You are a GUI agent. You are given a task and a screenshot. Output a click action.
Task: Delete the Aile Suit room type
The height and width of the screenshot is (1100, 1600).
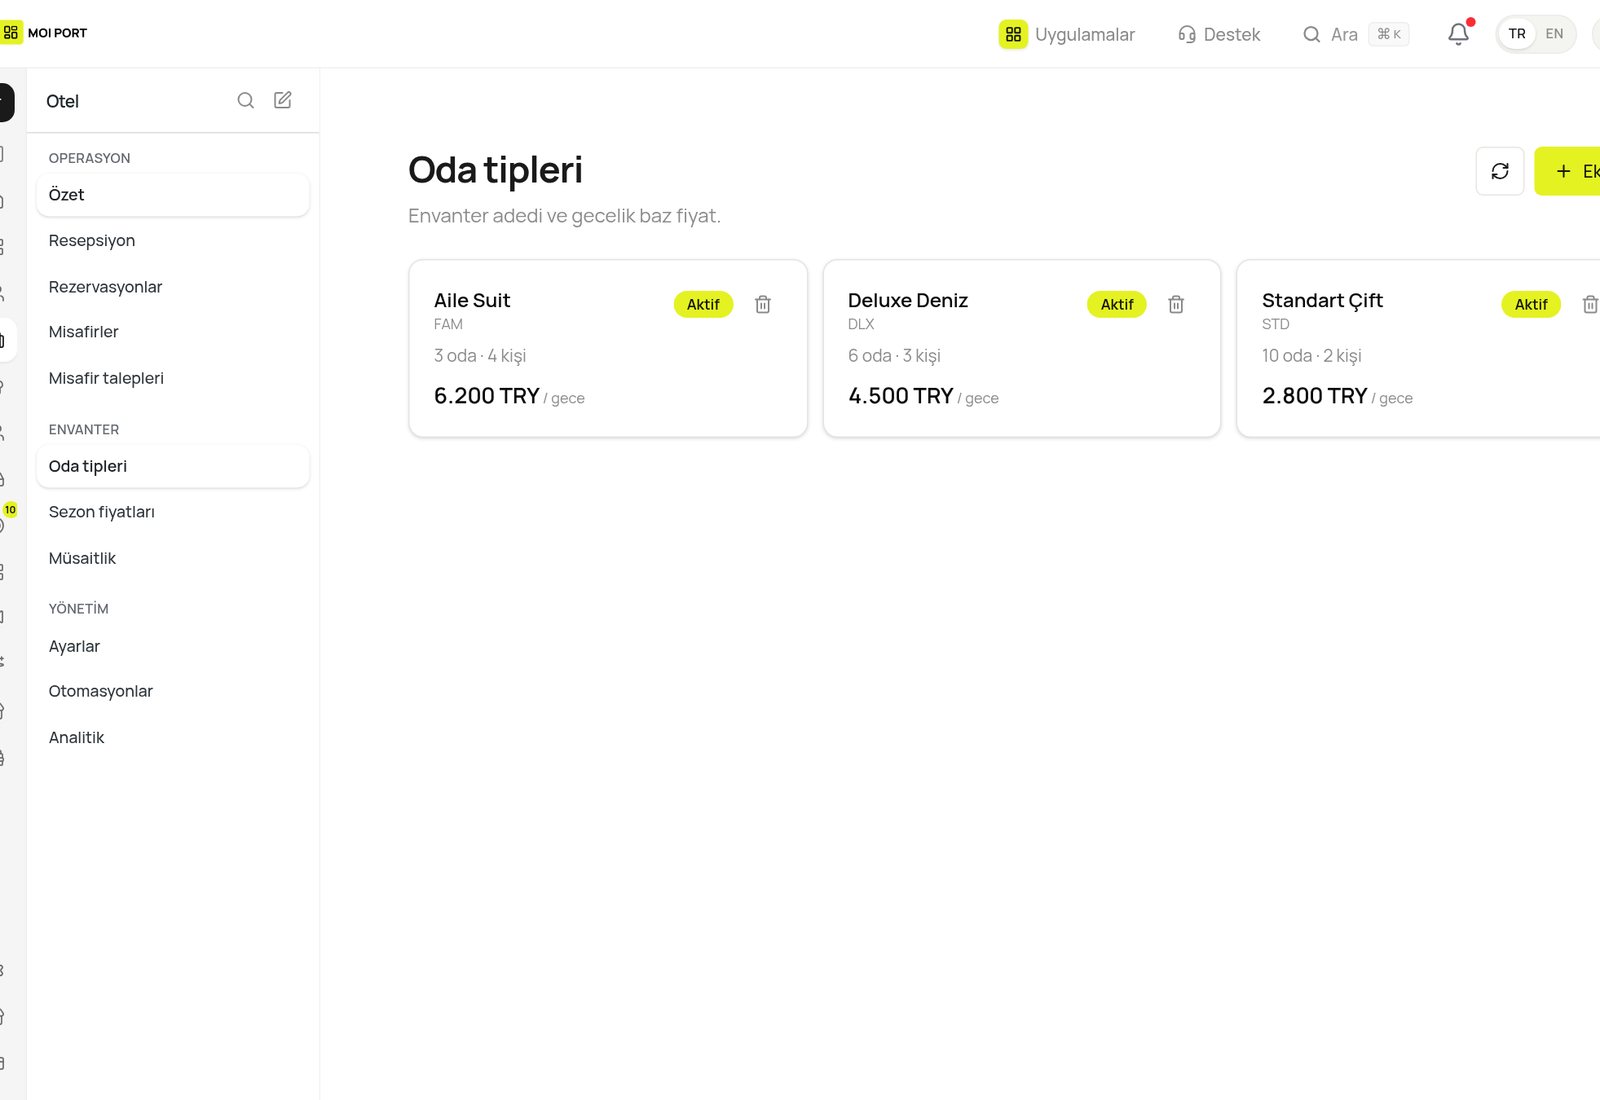(x=763, y=304)
